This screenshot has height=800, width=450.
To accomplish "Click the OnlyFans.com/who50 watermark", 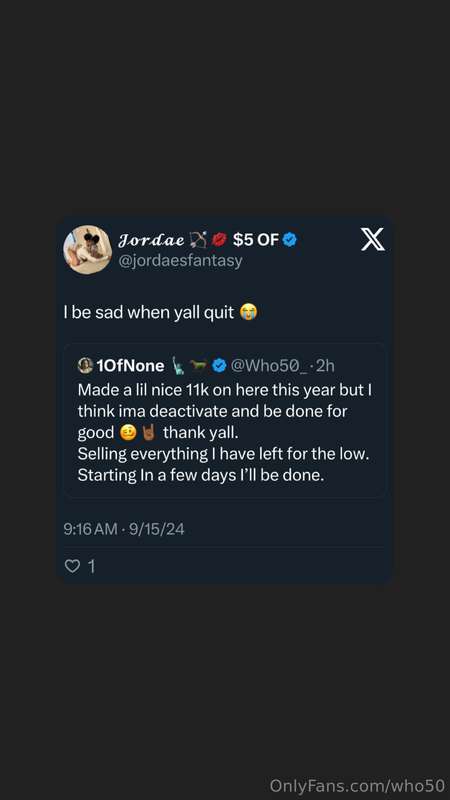I will click(x=357, y=785).
